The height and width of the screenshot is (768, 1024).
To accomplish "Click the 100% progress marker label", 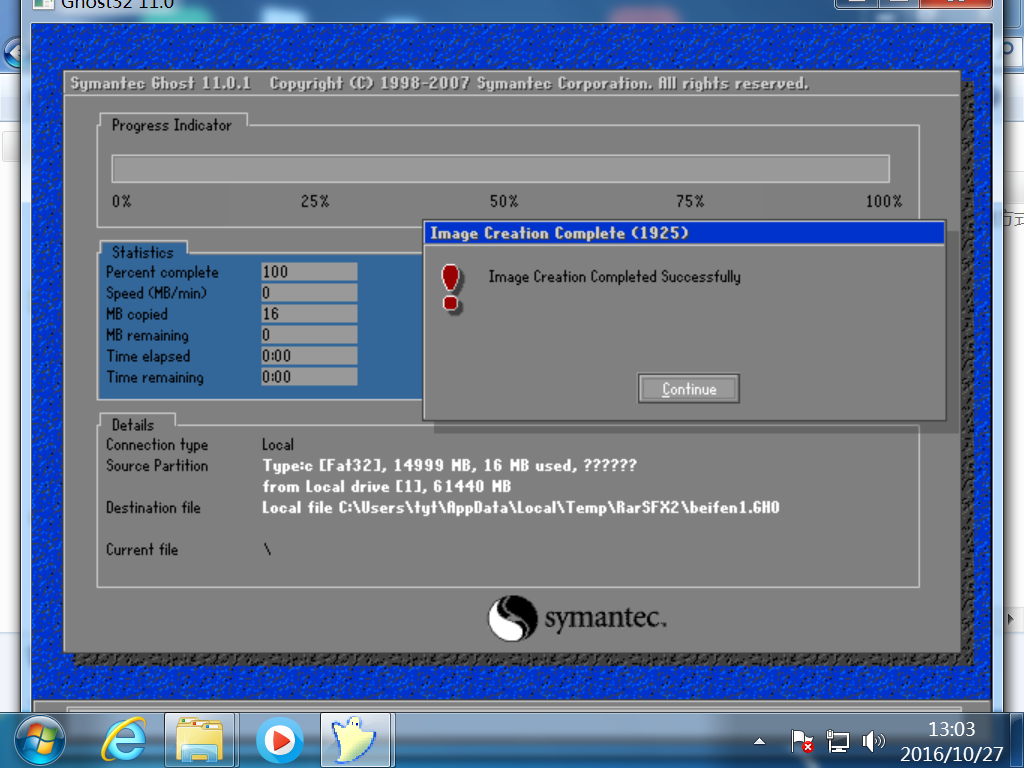I will point(884,201).
